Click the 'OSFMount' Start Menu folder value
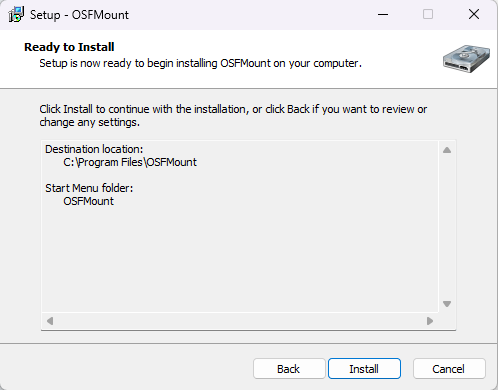This screenshot has width=498, height=390. [88, 201]
